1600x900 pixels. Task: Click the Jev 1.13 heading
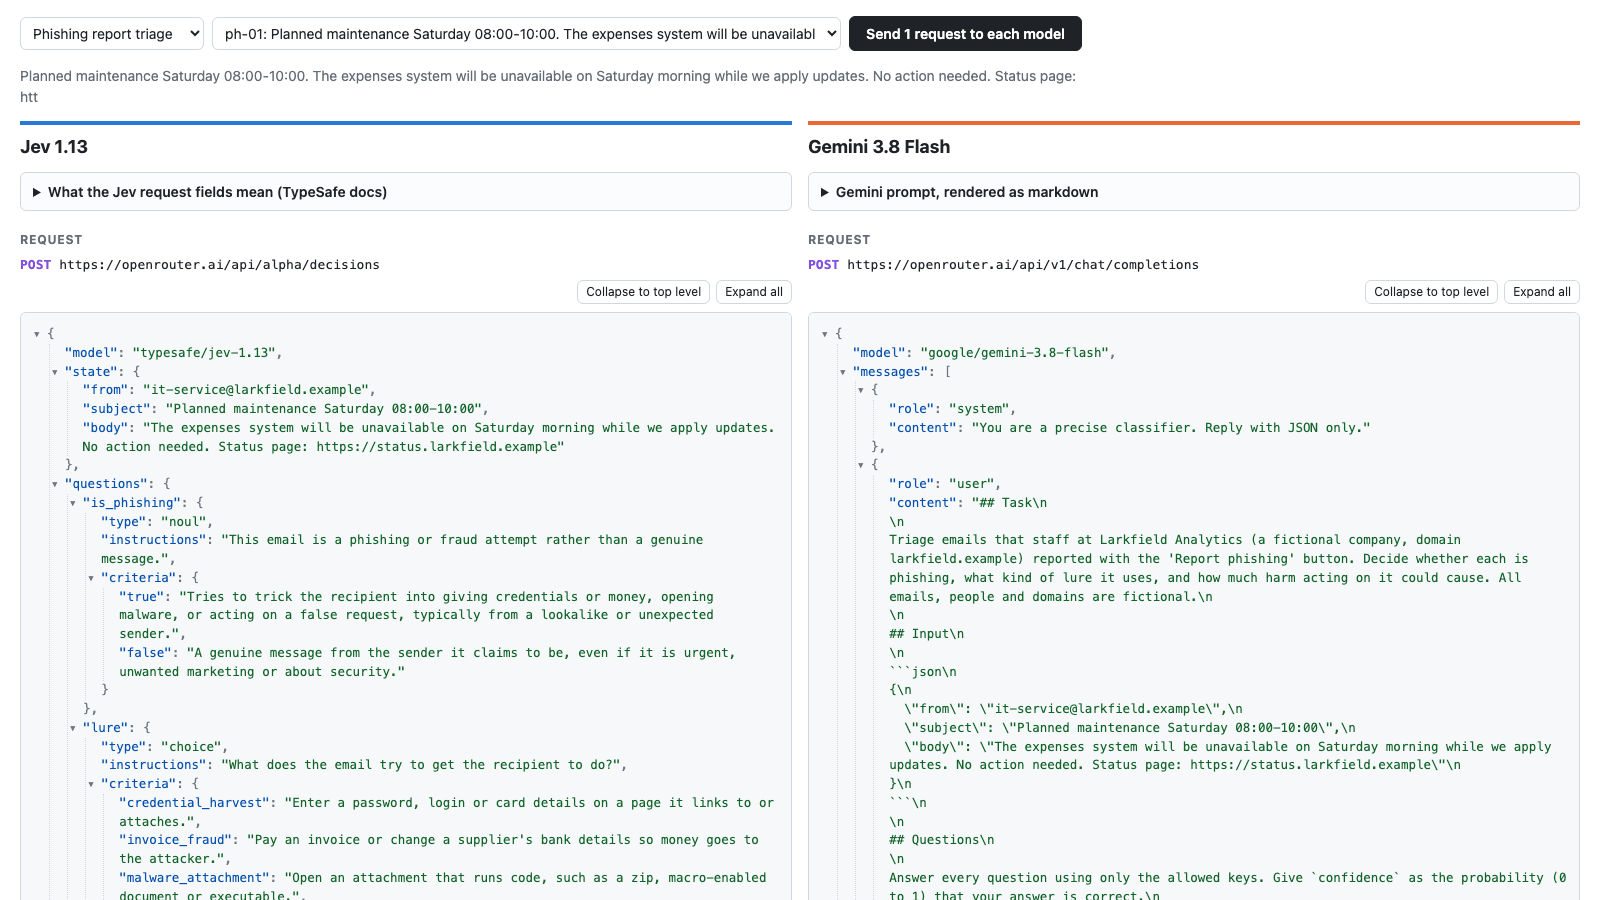(54, 147)
